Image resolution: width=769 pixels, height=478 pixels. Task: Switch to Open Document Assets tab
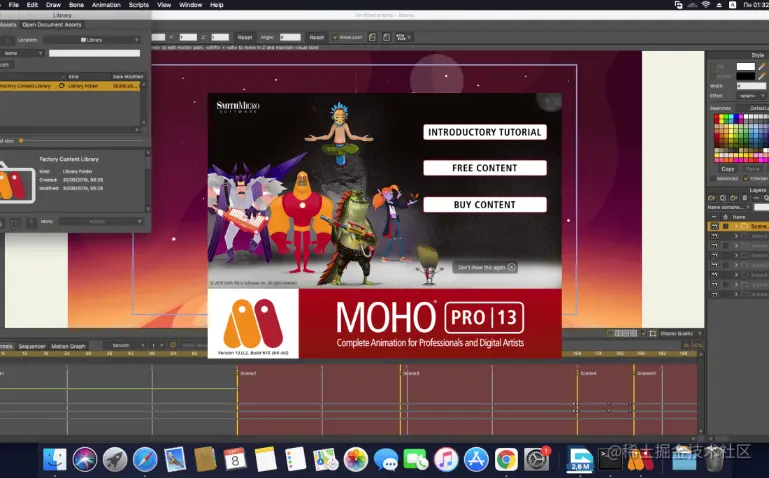[x=52, y=25]
